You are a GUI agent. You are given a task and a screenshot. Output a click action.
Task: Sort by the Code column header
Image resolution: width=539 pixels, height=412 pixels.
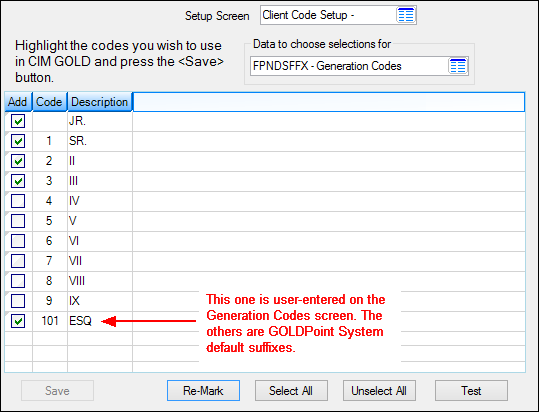[50, 102]
